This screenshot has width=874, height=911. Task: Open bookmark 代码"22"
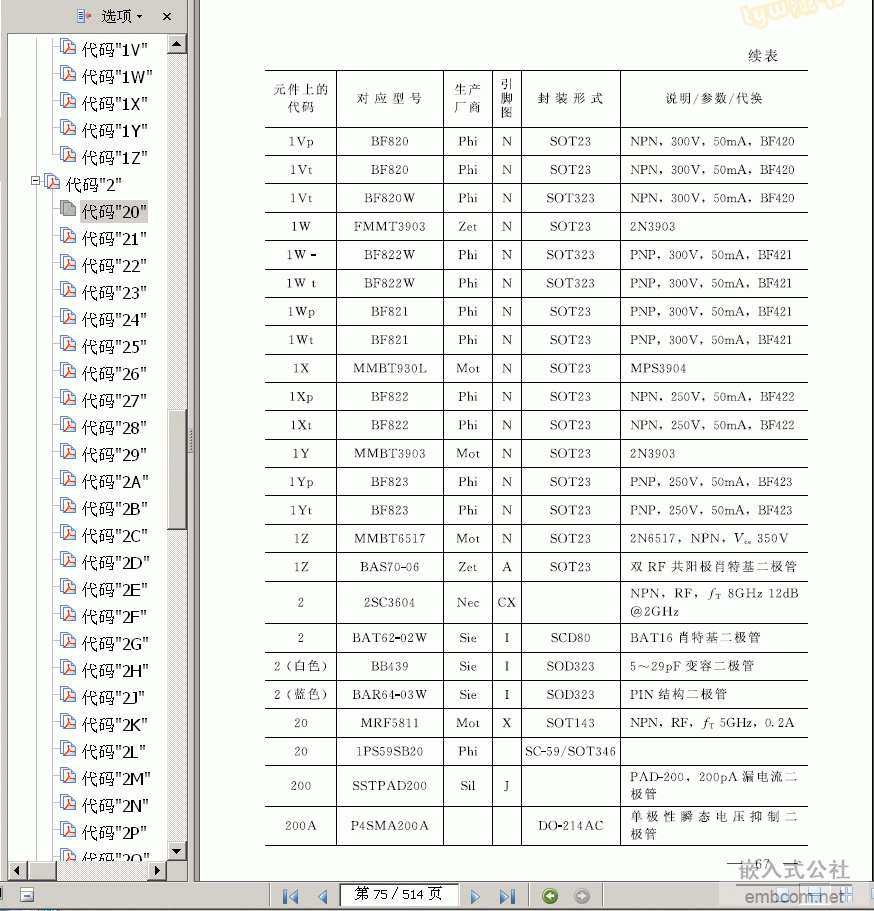[x=114, y=266]
